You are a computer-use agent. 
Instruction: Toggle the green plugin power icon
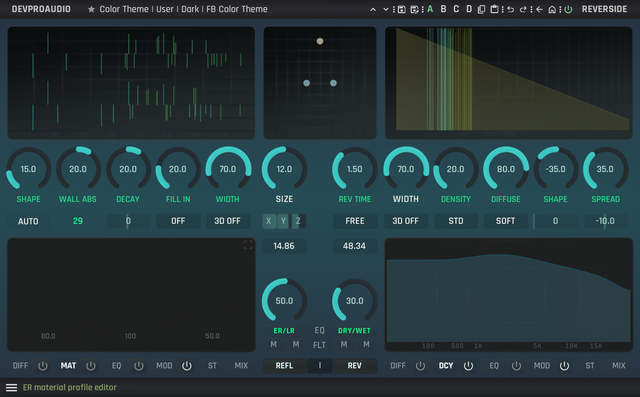click(x=568, y=9)
